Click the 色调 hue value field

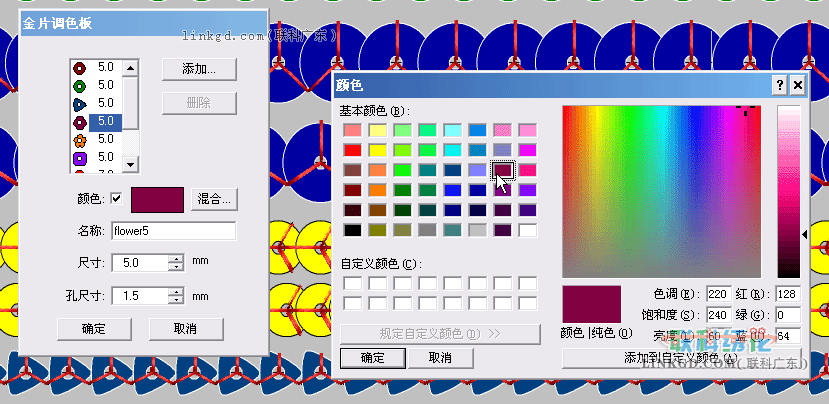coord(717,294)
